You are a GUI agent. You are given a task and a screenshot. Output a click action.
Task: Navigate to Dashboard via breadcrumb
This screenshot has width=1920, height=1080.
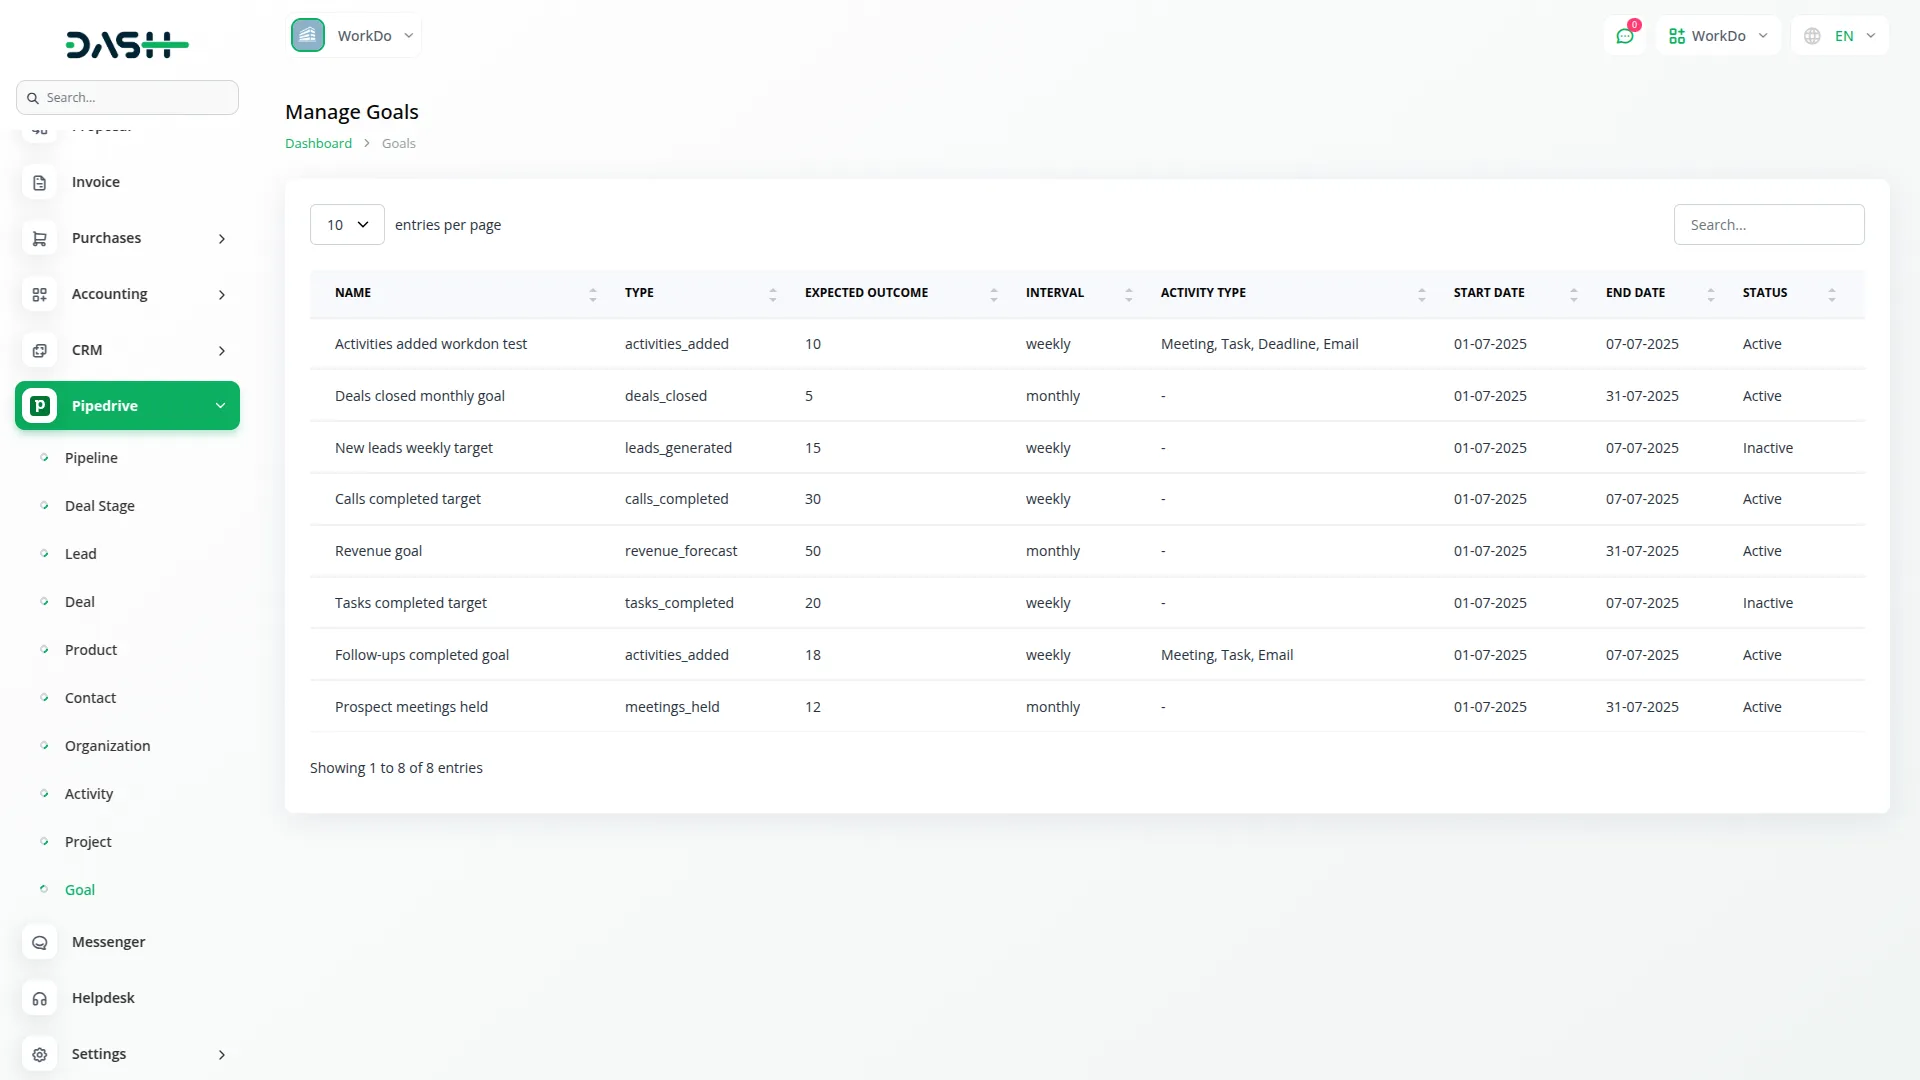pyautogui.click(x=317, y=143)
